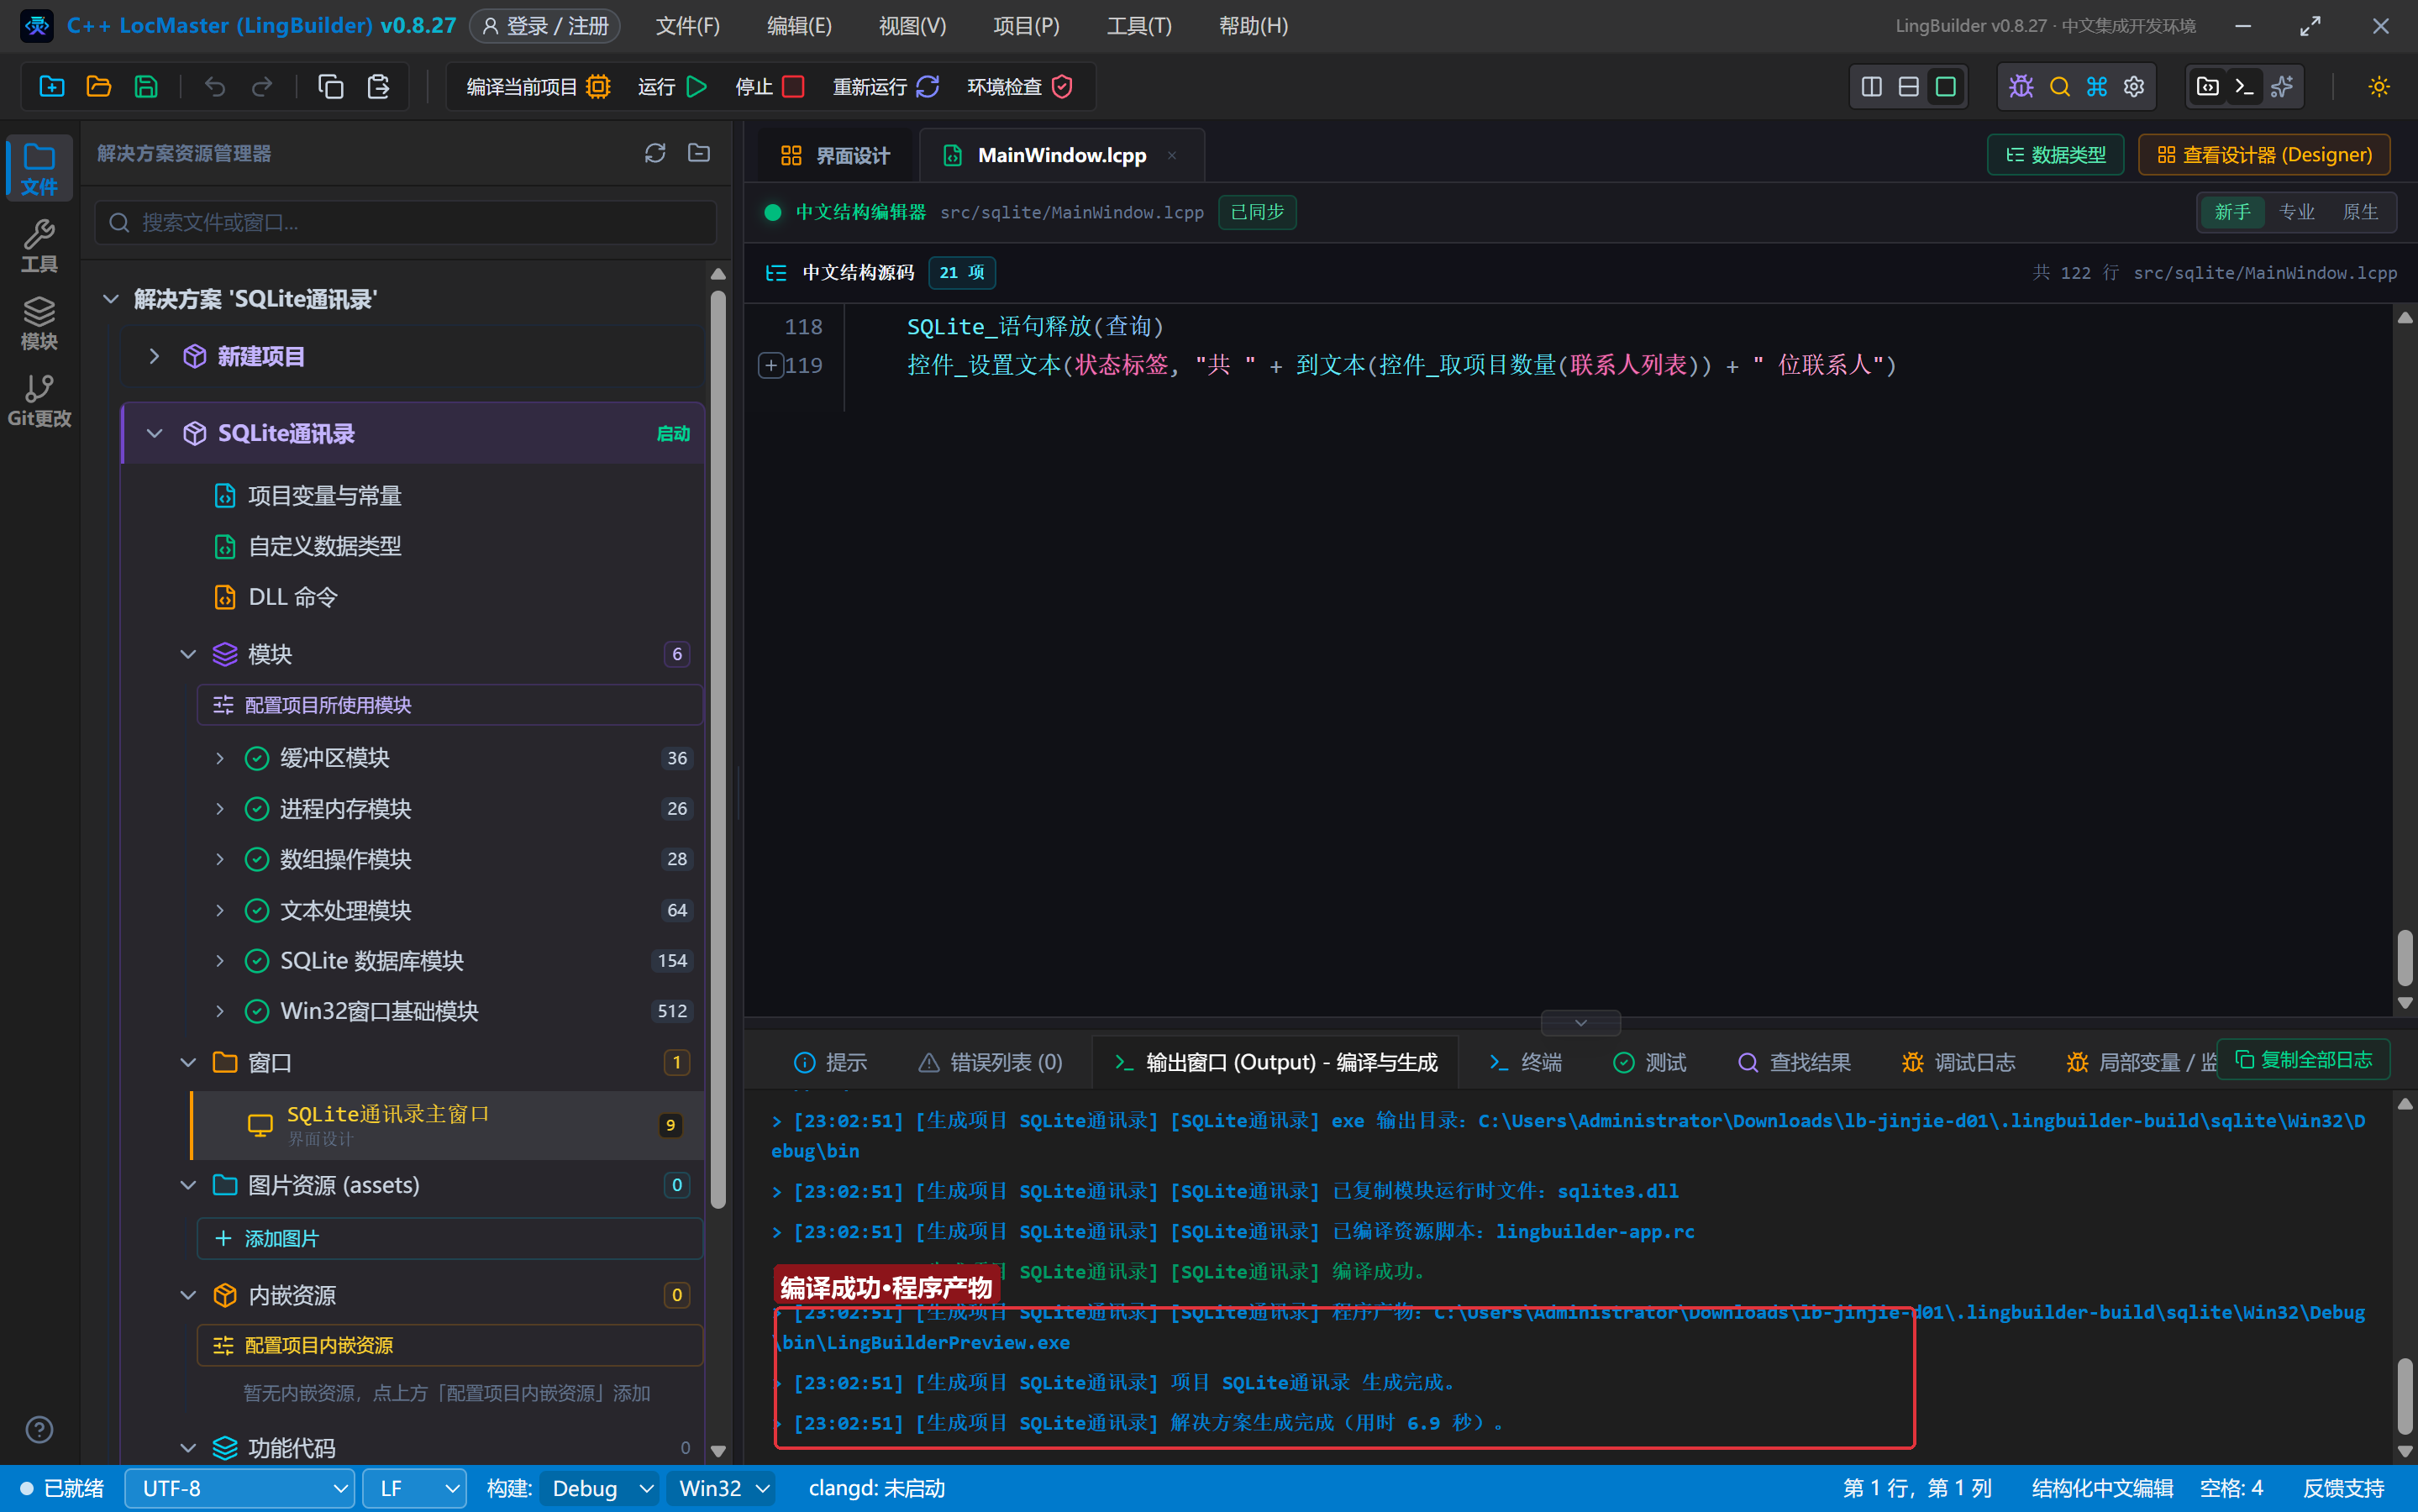Switch to vertical split layout
This screenshot has width=2418, height=1512.
1871,87
